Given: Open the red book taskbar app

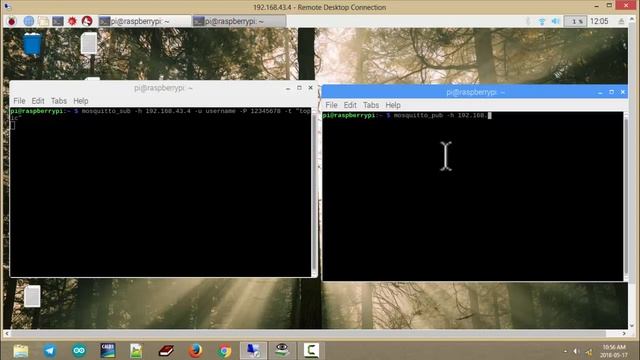Looking at the screenshot, I should 166,351.
